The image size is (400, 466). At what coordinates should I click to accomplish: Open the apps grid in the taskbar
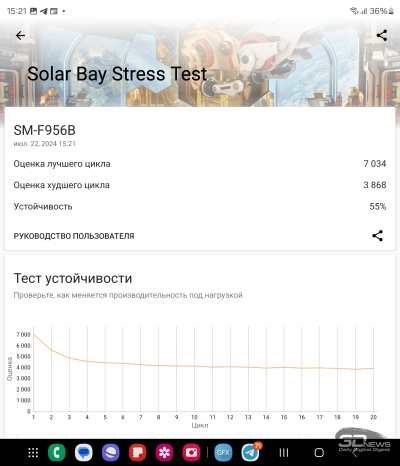(x=33, y=453)
